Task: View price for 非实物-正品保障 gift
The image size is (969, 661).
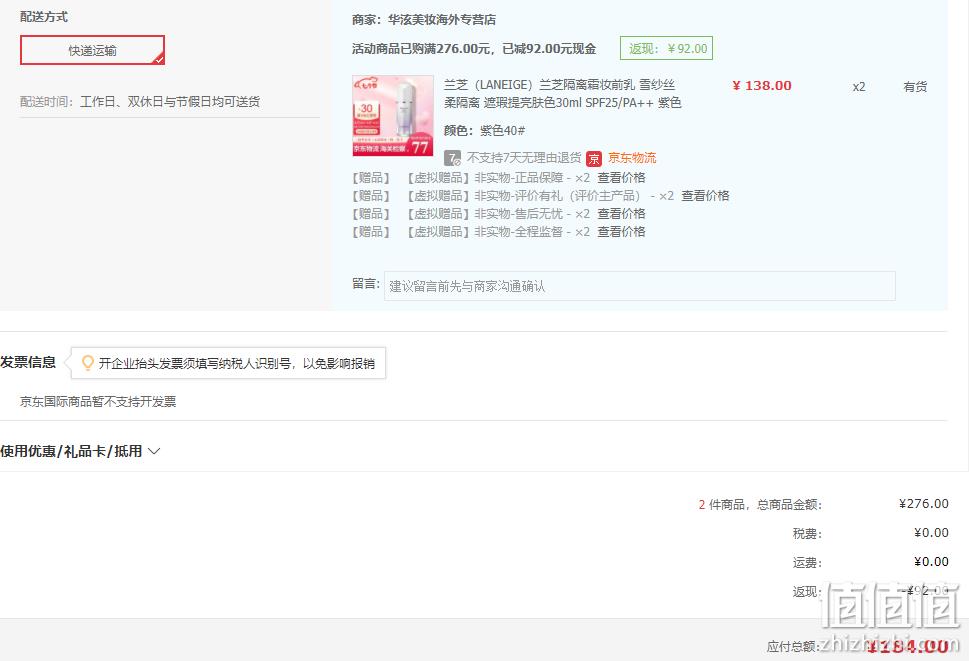Action: (621, 178)
